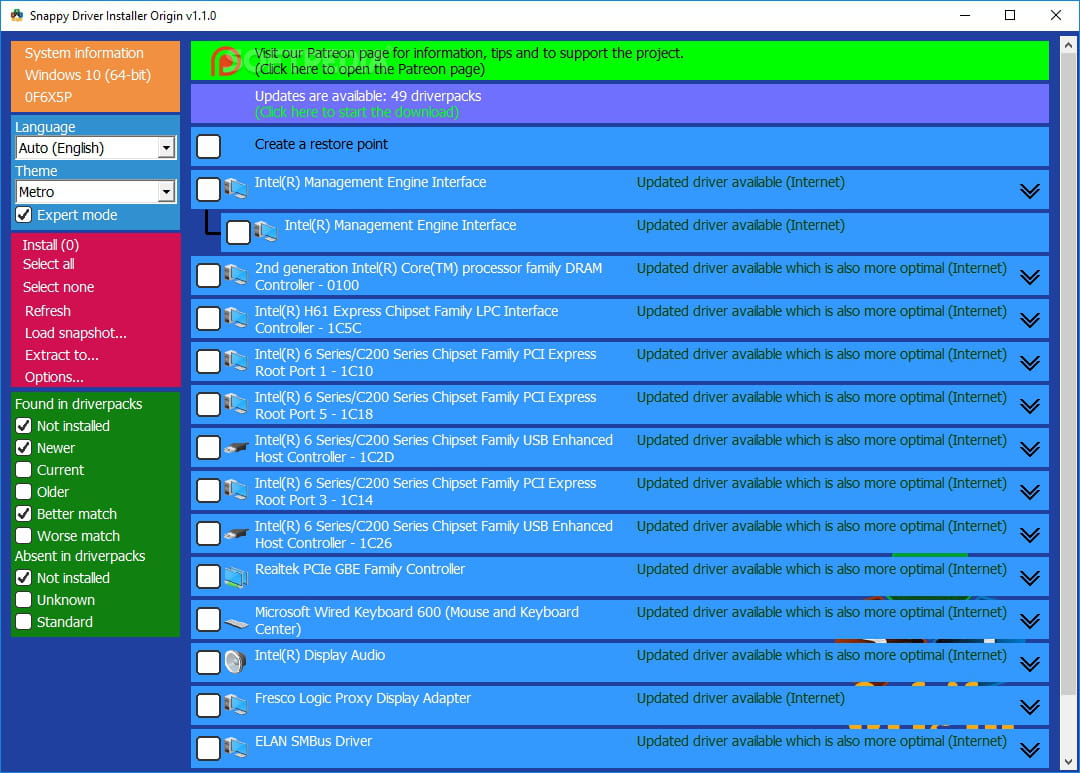This screenshot has width=1080, height=773.
Task: Click the ELAN SMBus Driver device icon
Action: 236,748
